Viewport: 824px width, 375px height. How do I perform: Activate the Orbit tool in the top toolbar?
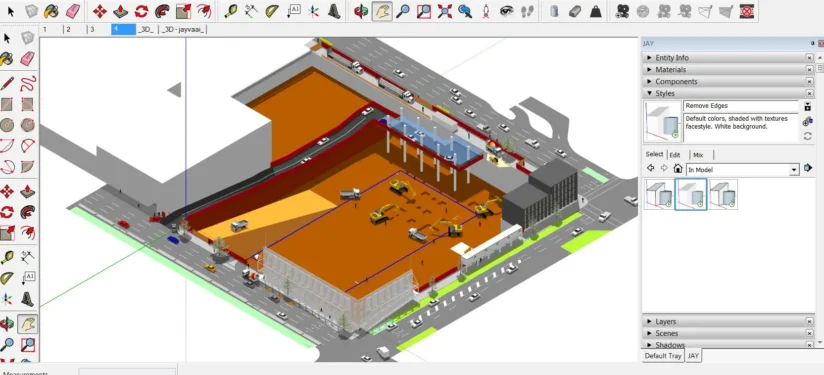(x=361, y=11)
